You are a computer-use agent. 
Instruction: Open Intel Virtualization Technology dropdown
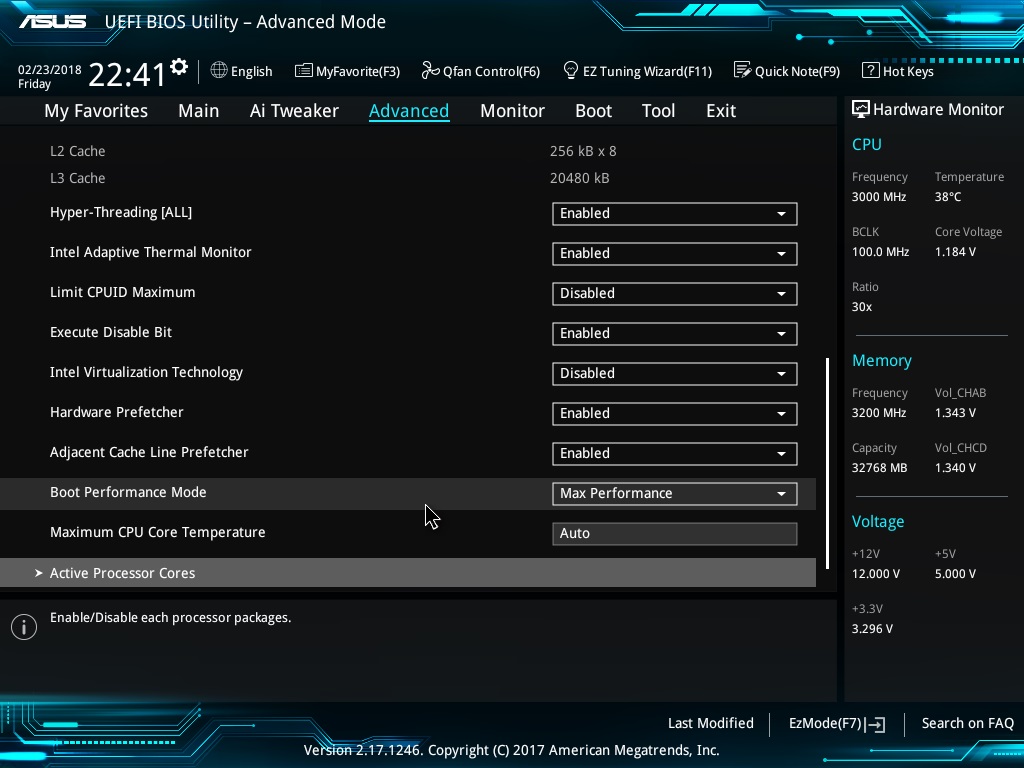click(674, 374)
